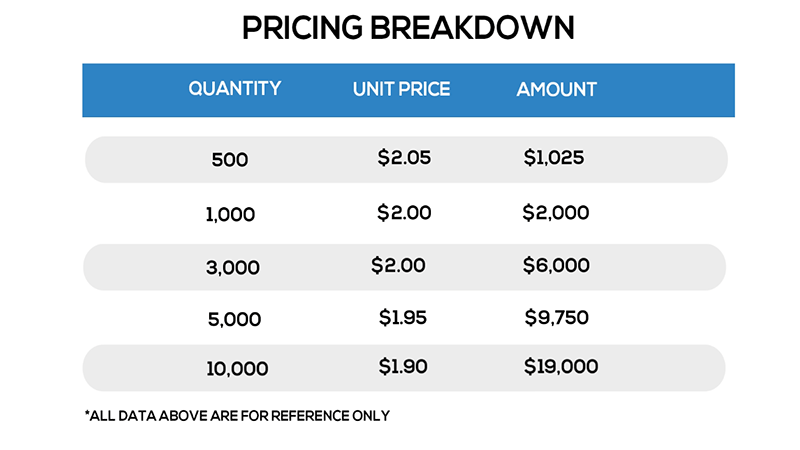Viewport: 800px width, 450px height.
Task: Select the $1,025 amount cell
Action: [x=553, y=157]
